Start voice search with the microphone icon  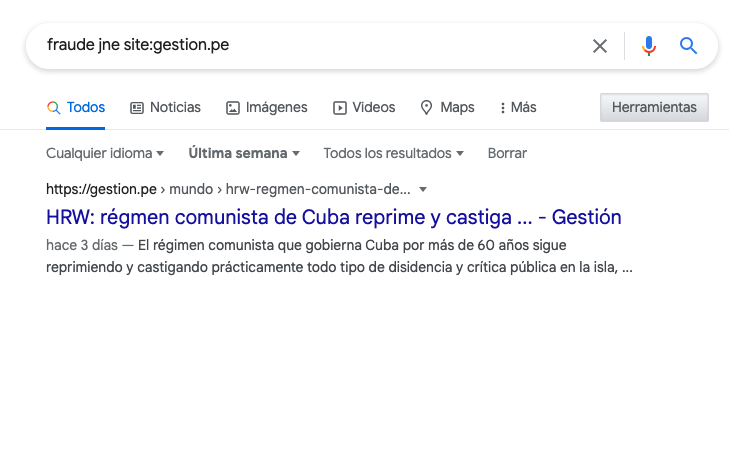pyautogui.click(x=649, y=46)
